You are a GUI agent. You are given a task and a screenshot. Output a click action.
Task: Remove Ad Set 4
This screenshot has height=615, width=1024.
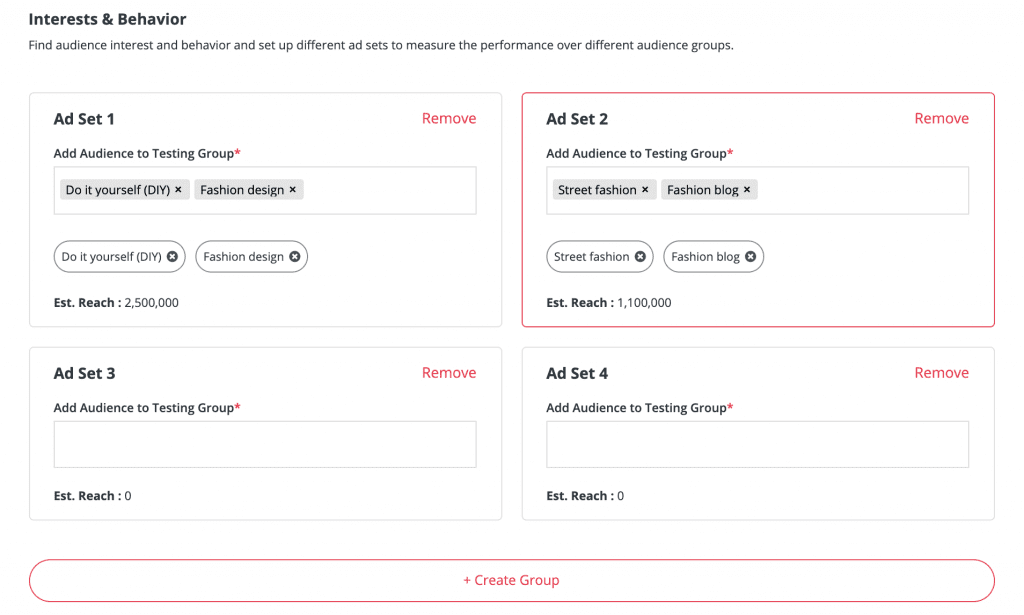pos(942,373)
